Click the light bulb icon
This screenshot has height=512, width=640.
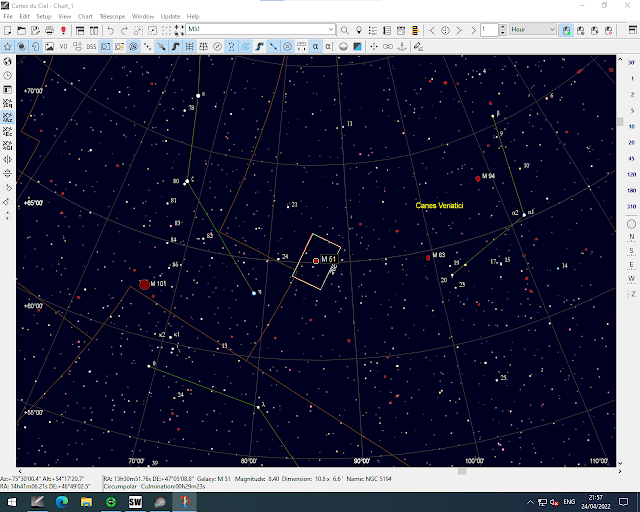(x=359, y=31)
